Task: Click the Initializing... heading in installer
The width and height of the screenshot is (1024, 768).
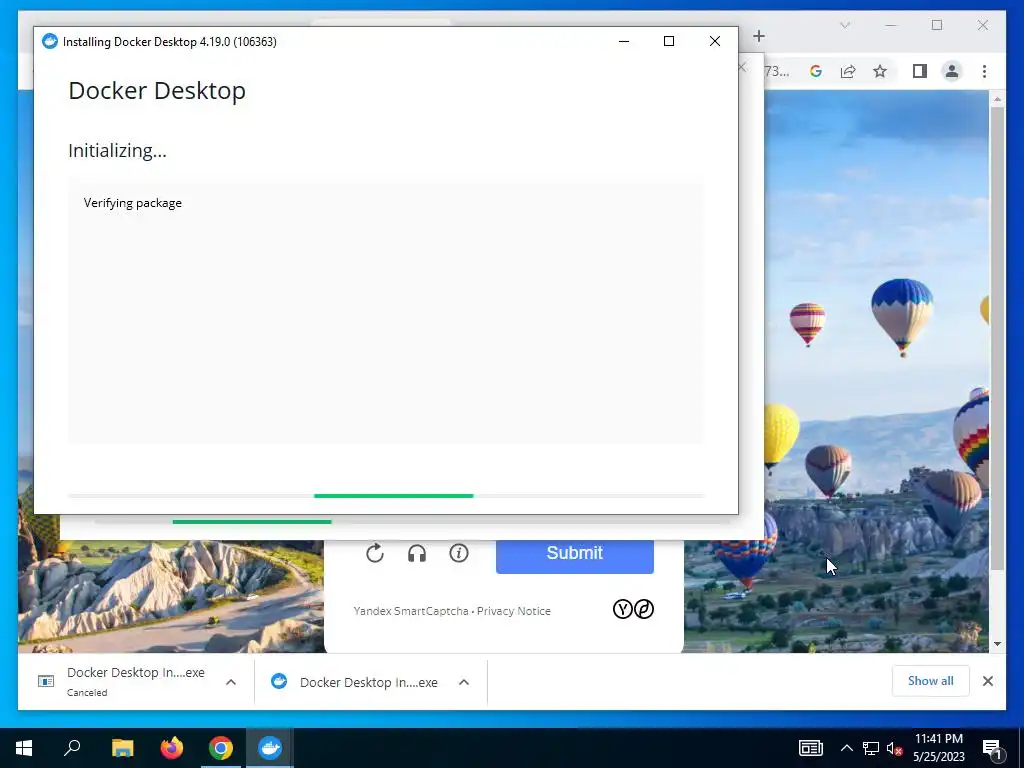Action: click(118, 151)
